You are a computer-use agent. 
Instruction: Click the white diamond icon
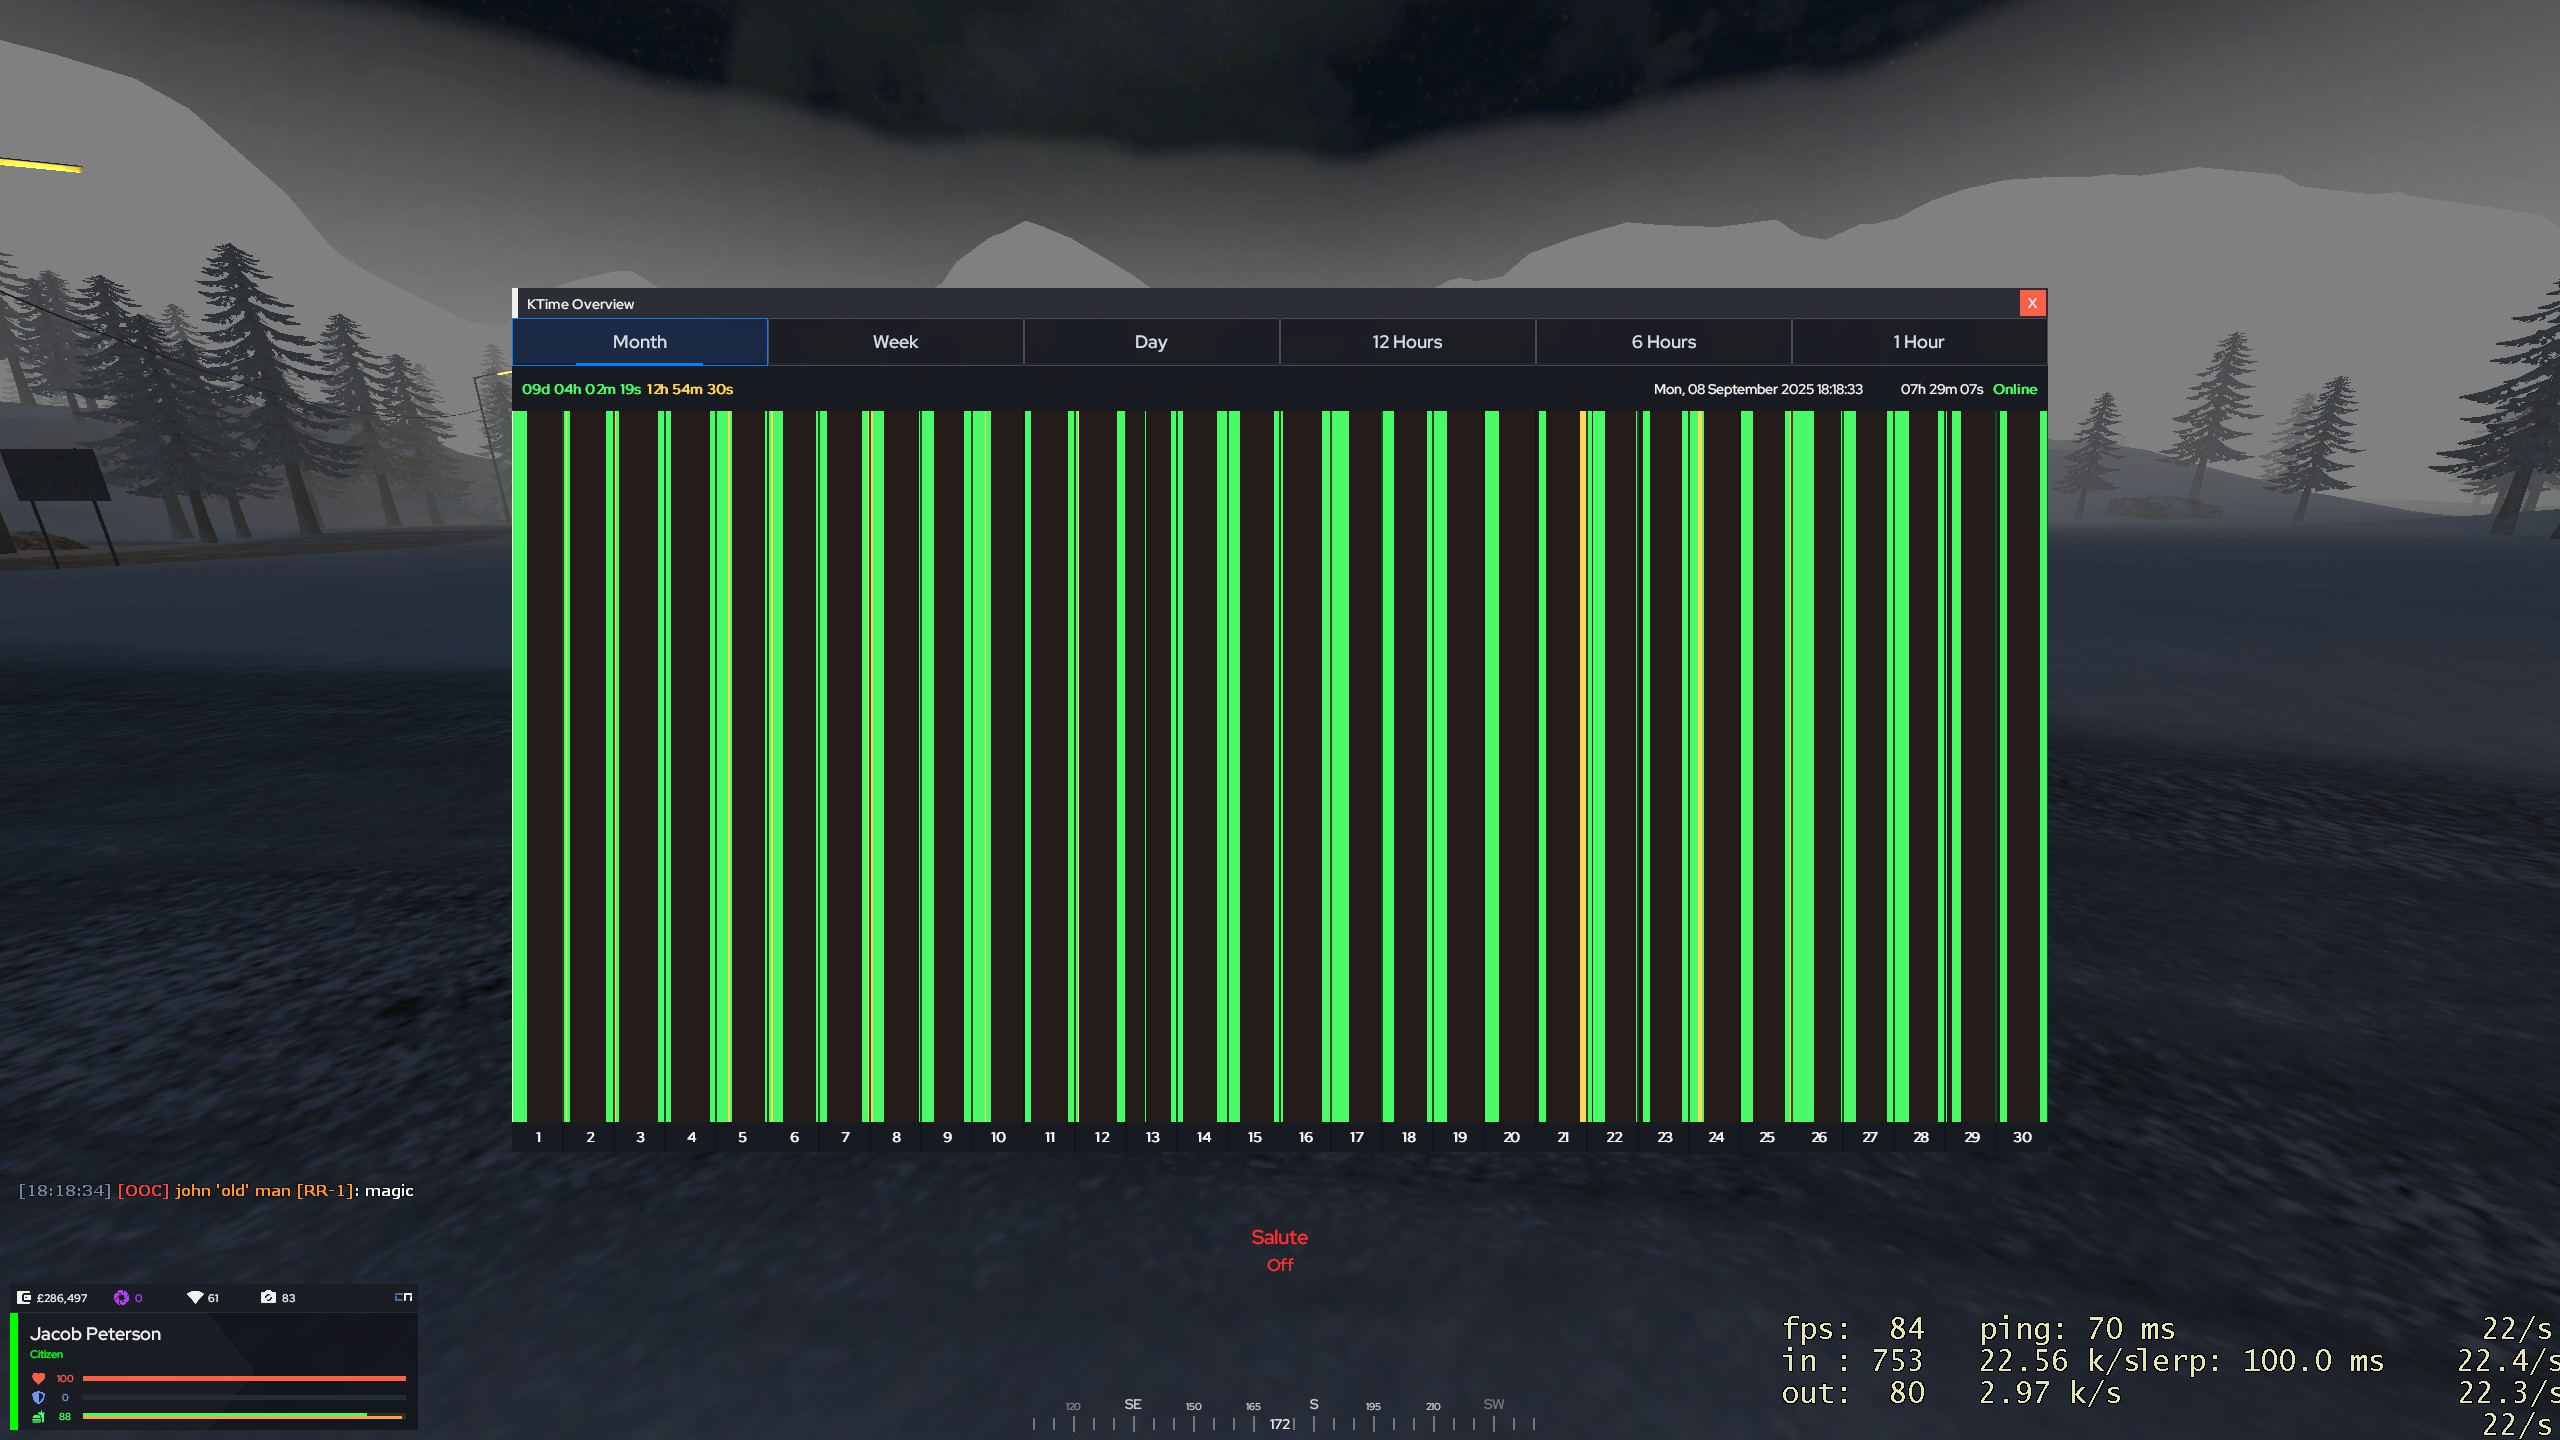coord(195,1297)
